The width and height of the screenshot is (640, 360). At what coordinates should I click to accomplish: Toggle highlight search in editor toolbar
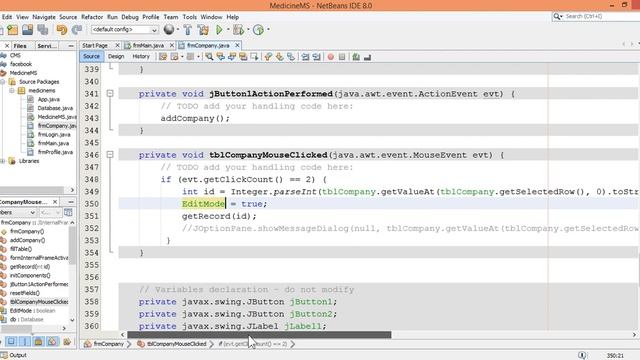[243, 57]
